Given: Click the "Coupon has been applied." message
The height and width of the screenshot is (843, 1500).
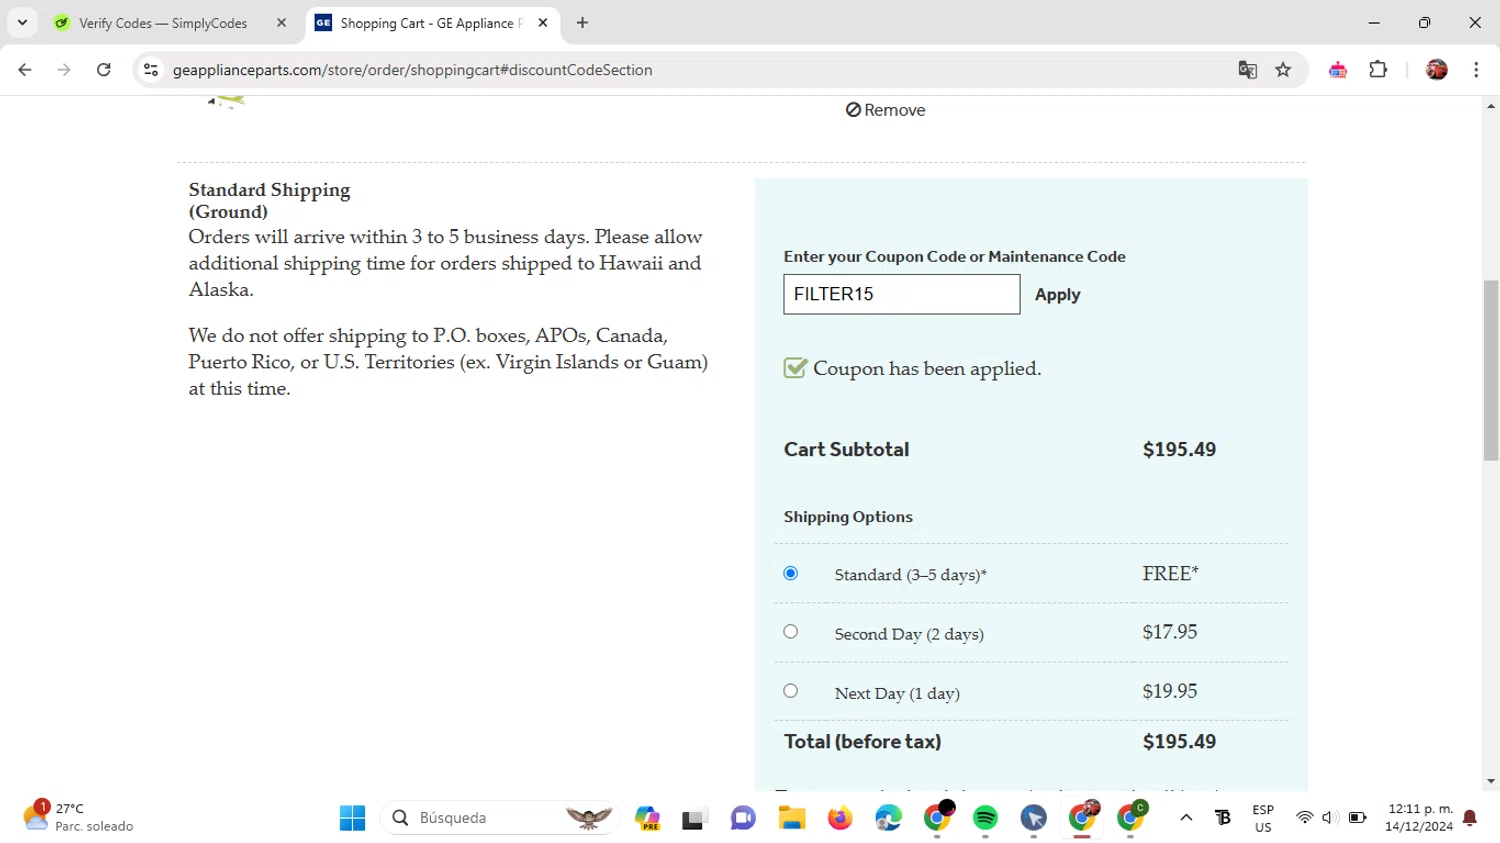Looking at the screenshot, I should [927, 369].
